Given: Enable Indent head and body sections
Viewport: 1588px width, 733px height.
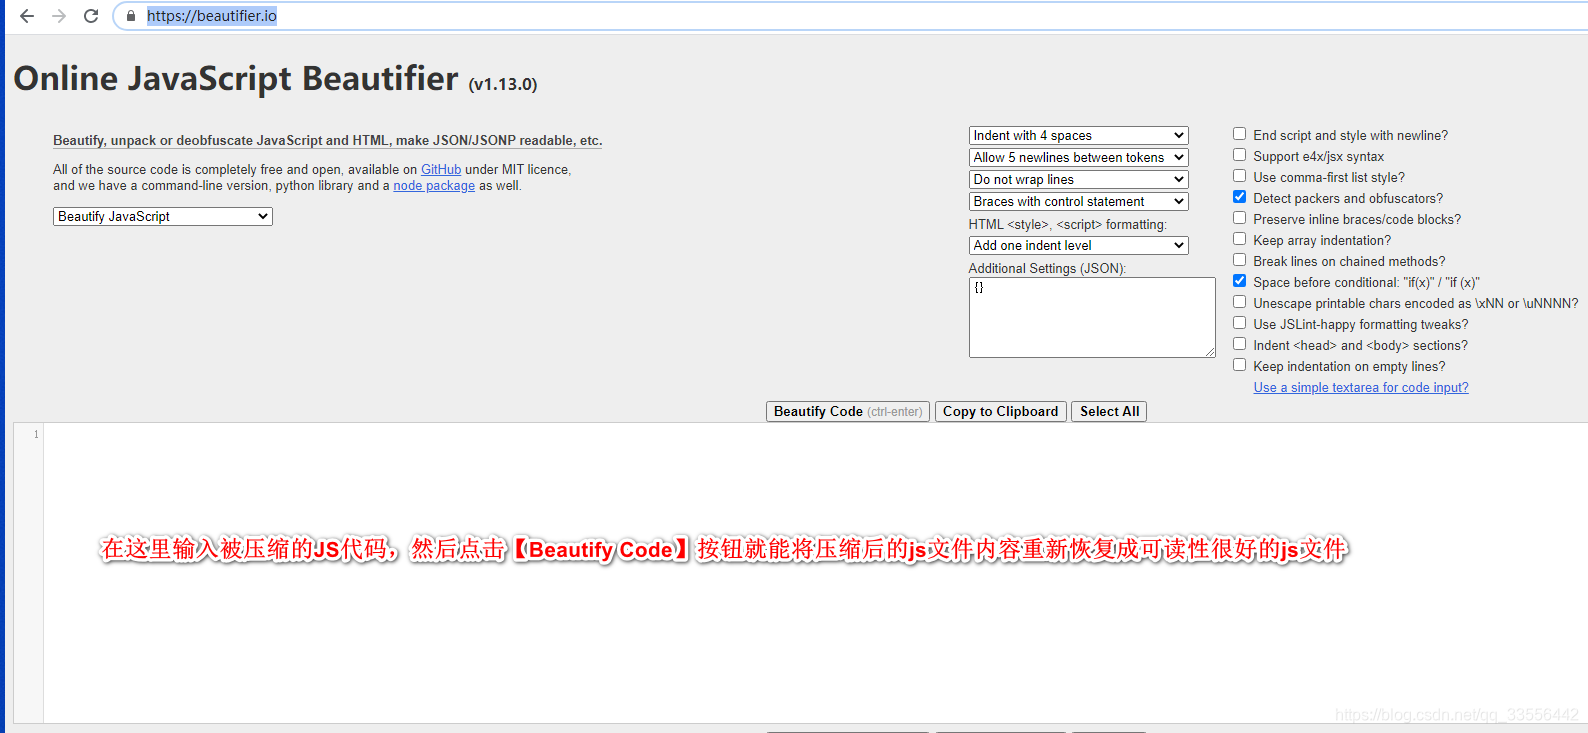Looking at the screenshot, I should click(1239, 344).
